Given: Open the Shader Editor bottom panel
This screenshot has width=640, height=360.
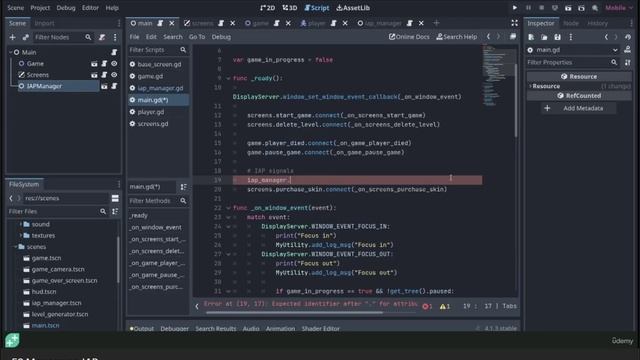Looking at the screenshot, I should (x=320, y=329).
